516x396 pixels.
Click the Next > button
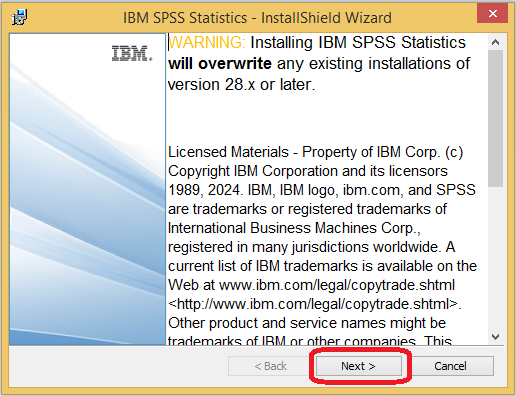coord(358,366)
